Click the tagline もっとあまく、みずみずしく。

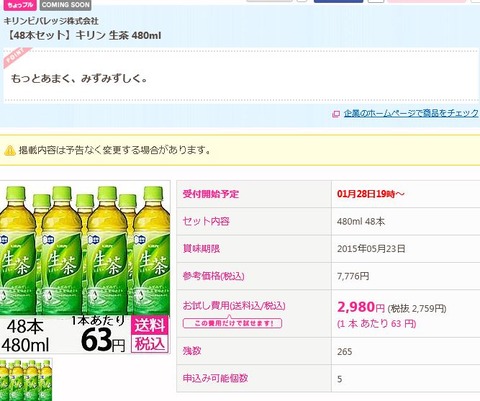79,79
